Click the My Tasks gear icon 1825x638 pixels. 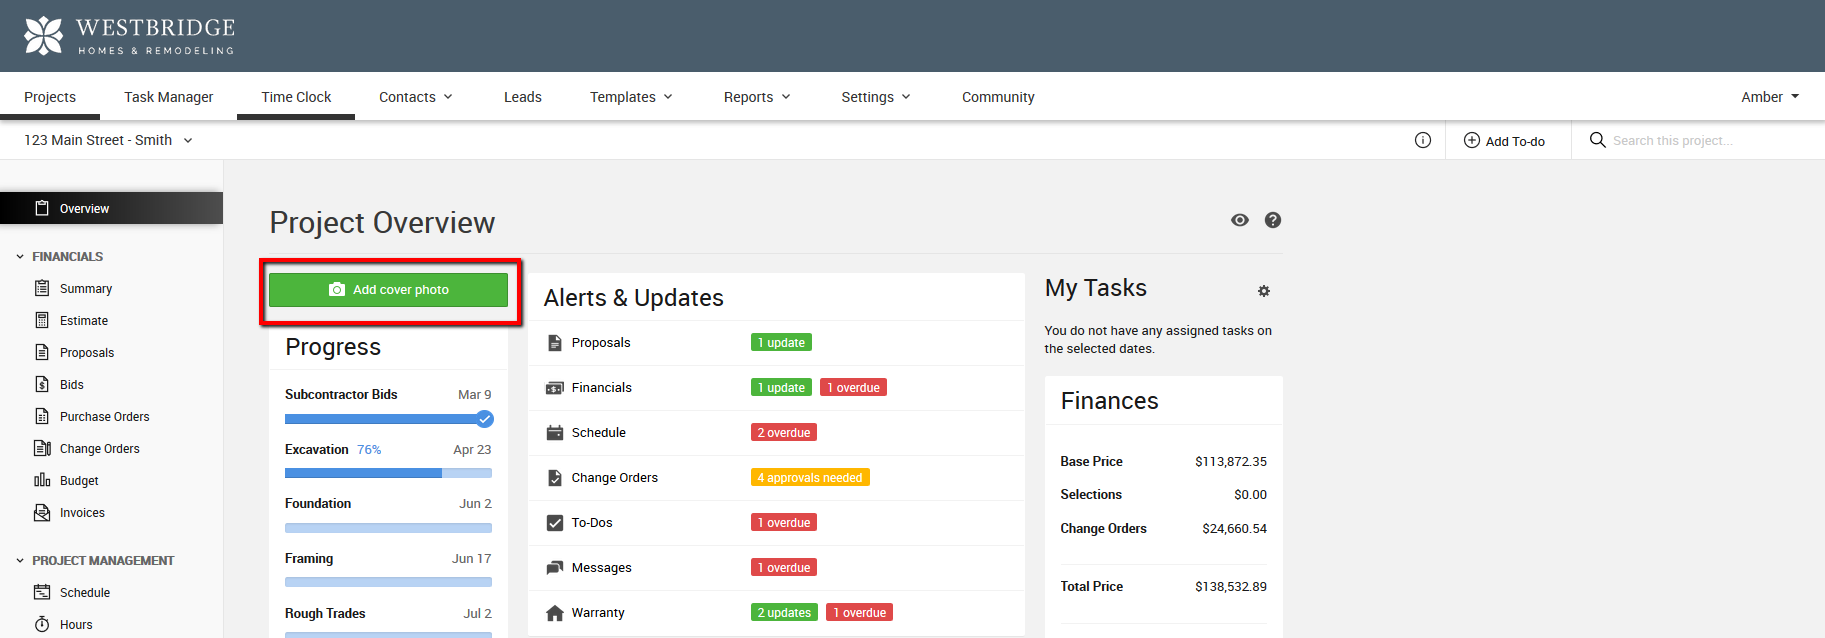tap(1263, 291)
